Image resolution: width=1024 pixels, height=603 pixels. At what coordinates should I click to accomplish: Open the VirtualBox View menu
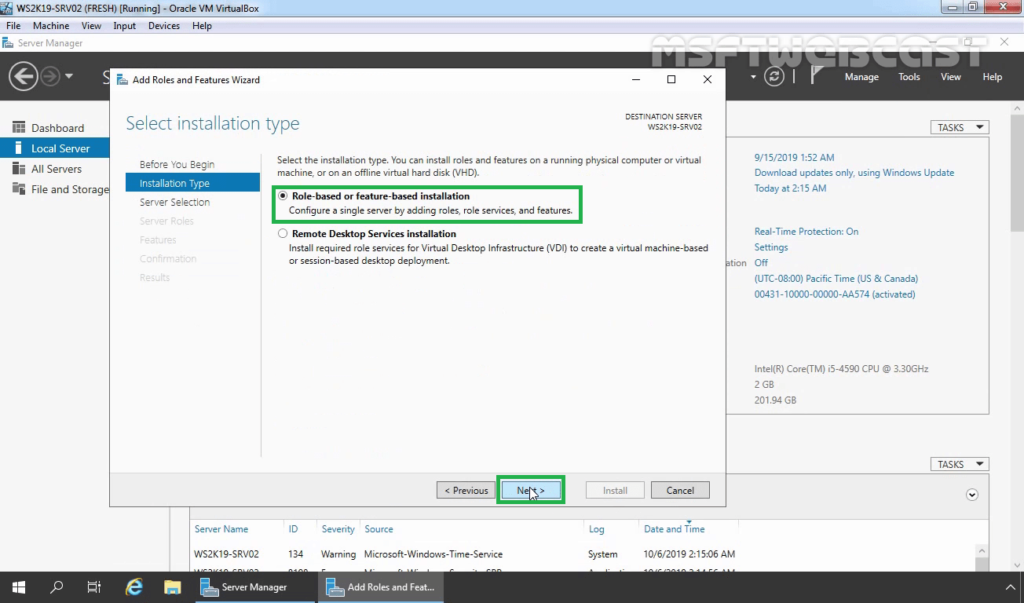click(x=91, y=25)
